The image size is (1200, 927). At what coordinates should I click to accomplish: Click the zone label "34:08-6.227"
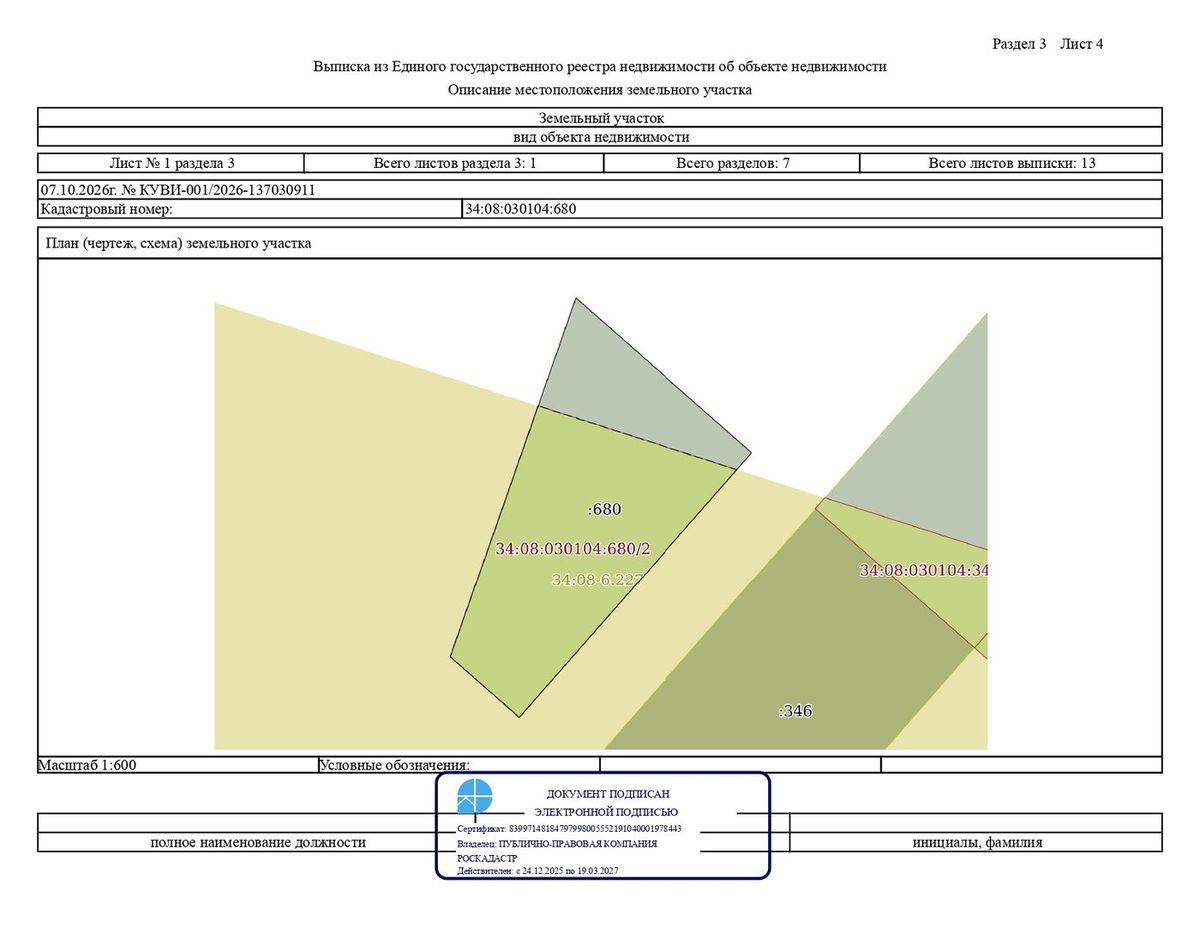pos(596,579)
